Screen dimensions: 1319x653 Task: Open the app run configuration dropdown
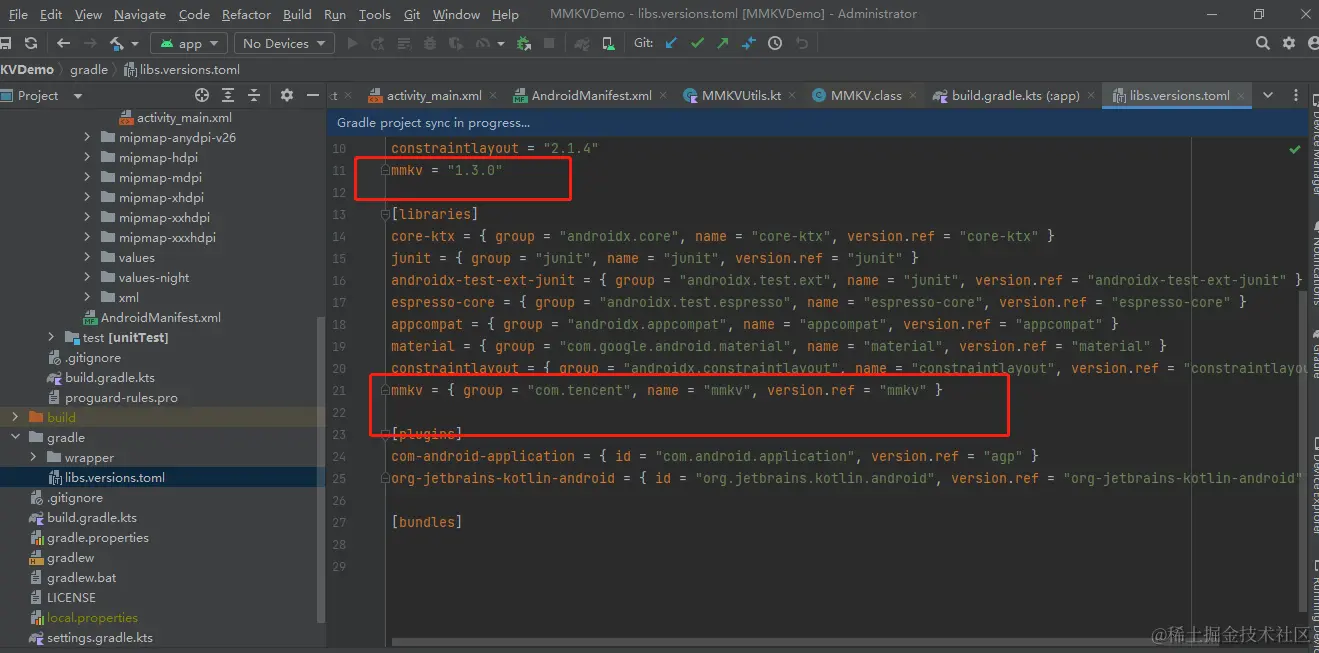(x=190, y=43)
